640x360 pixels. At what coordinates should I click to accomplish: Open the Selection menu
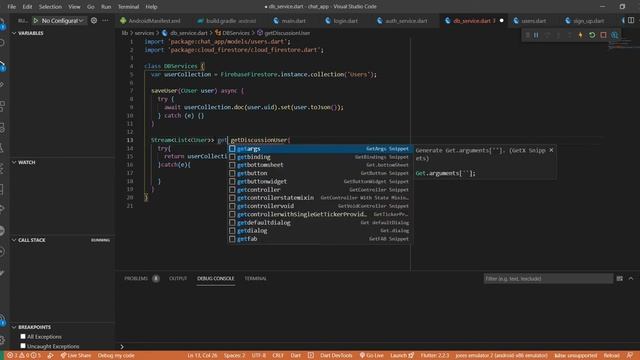[50, 7]
